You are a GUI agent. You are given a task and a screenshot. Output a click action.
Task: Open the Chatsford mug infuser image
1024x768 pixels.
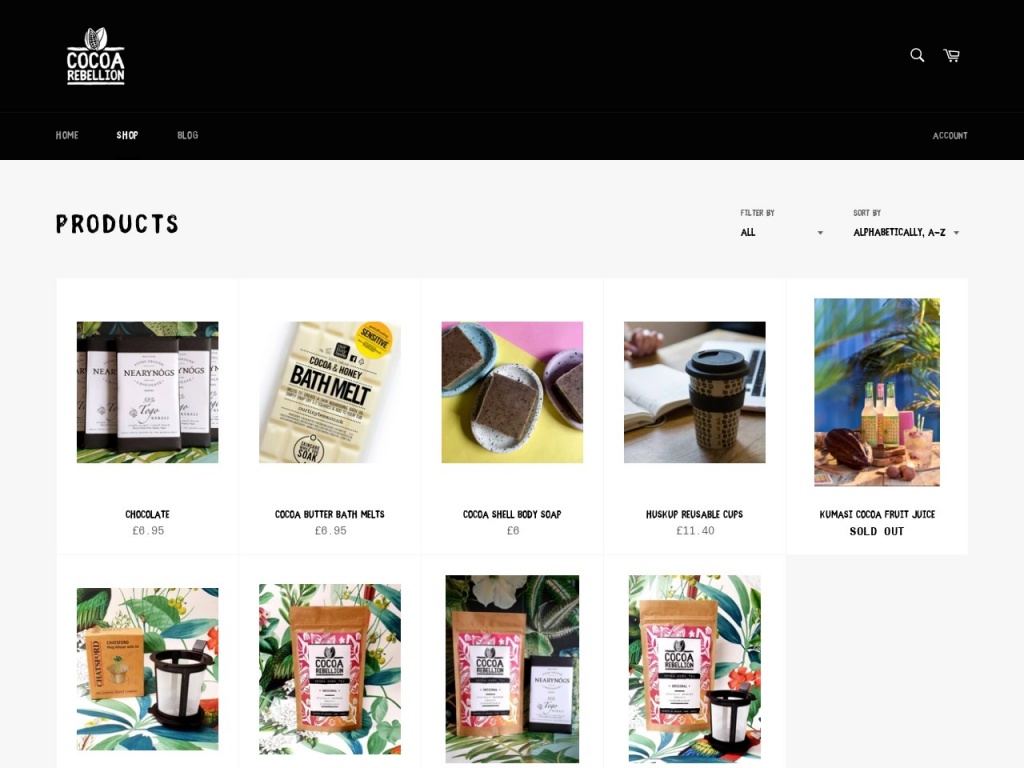pyautogui.click(x=148, y=669)
